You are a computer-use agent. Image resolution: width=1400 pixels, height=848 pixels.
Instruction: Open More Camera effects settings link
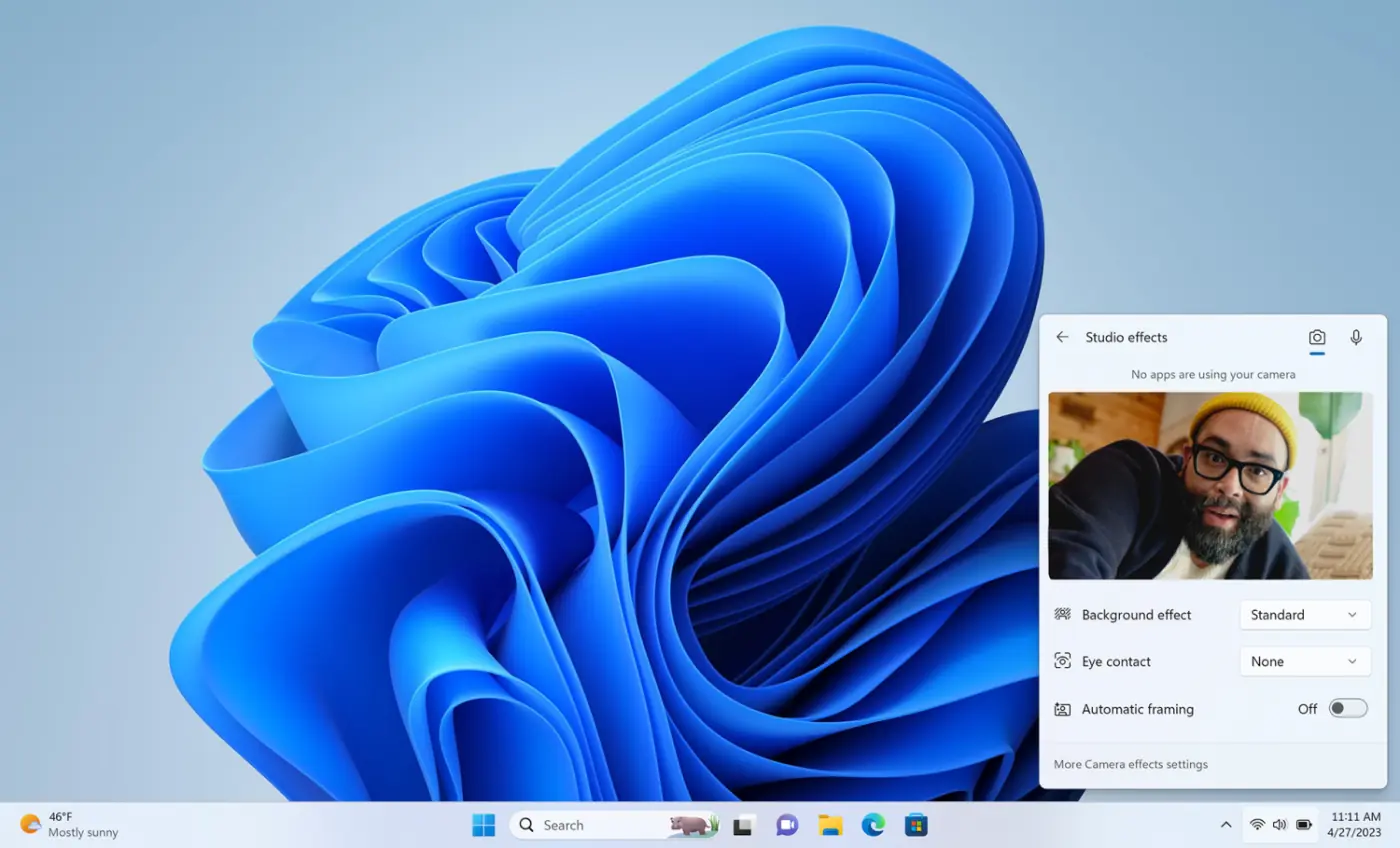click(1130, 764)
